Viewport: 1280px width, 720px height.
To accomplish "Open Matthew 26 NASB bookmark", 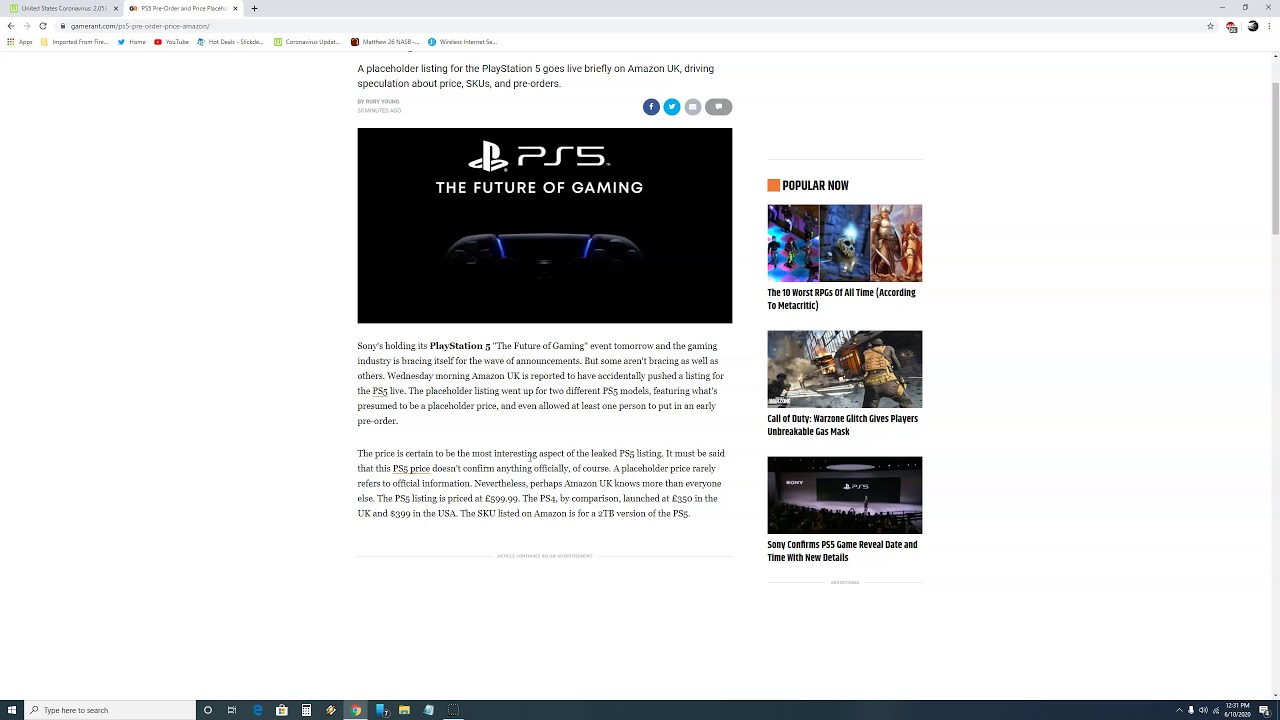I will [385, 42].
